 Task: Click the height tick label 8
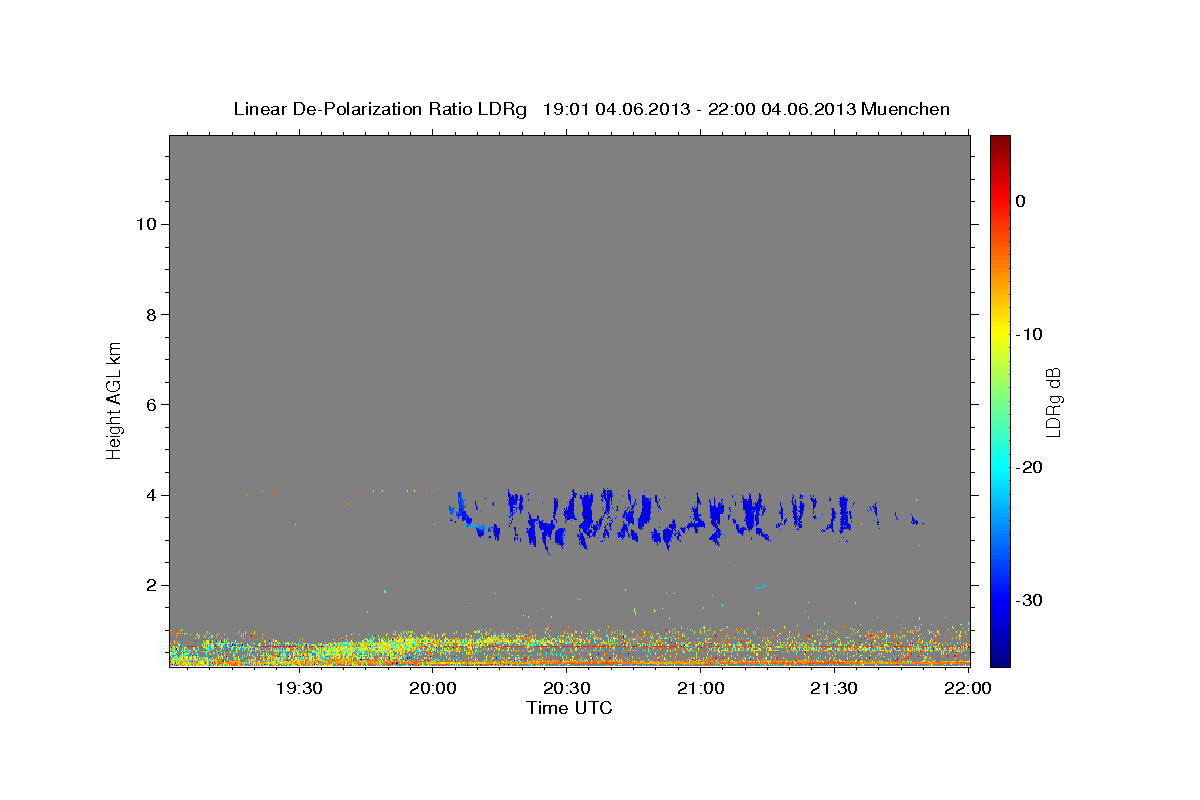(150, 314)
